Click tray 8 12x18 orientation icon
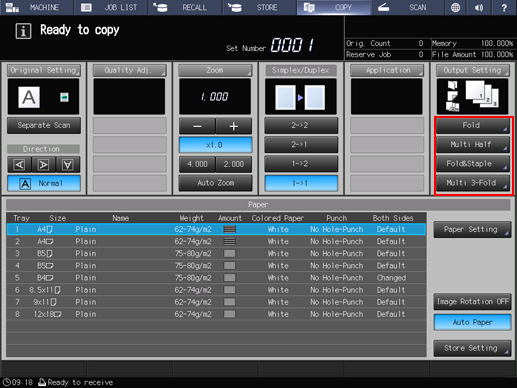517x388 pixels. 57,314
